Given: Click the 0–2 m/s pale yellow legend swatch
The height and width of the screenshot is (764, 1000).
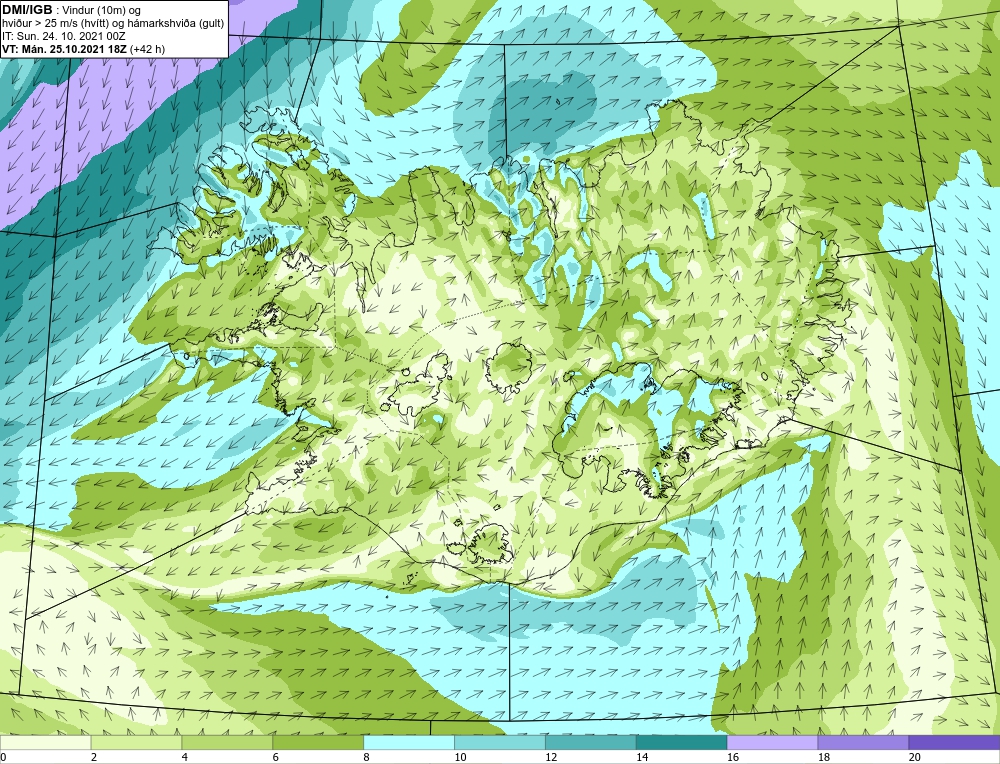Looking at the screenshot, I should [45, 742].
